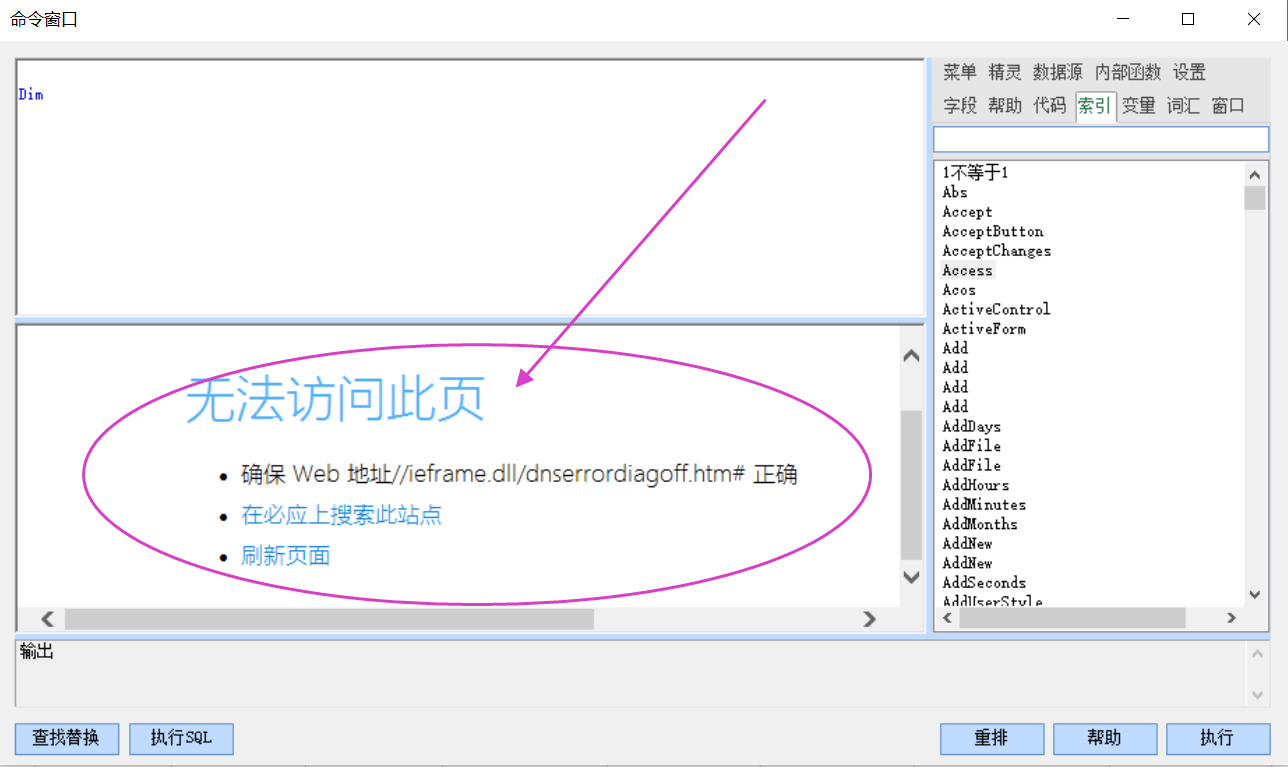Select 1不等于1 in the index list
Viewport: 1288px width, 767px height.
pyautogui.click(x=976, y=173)
